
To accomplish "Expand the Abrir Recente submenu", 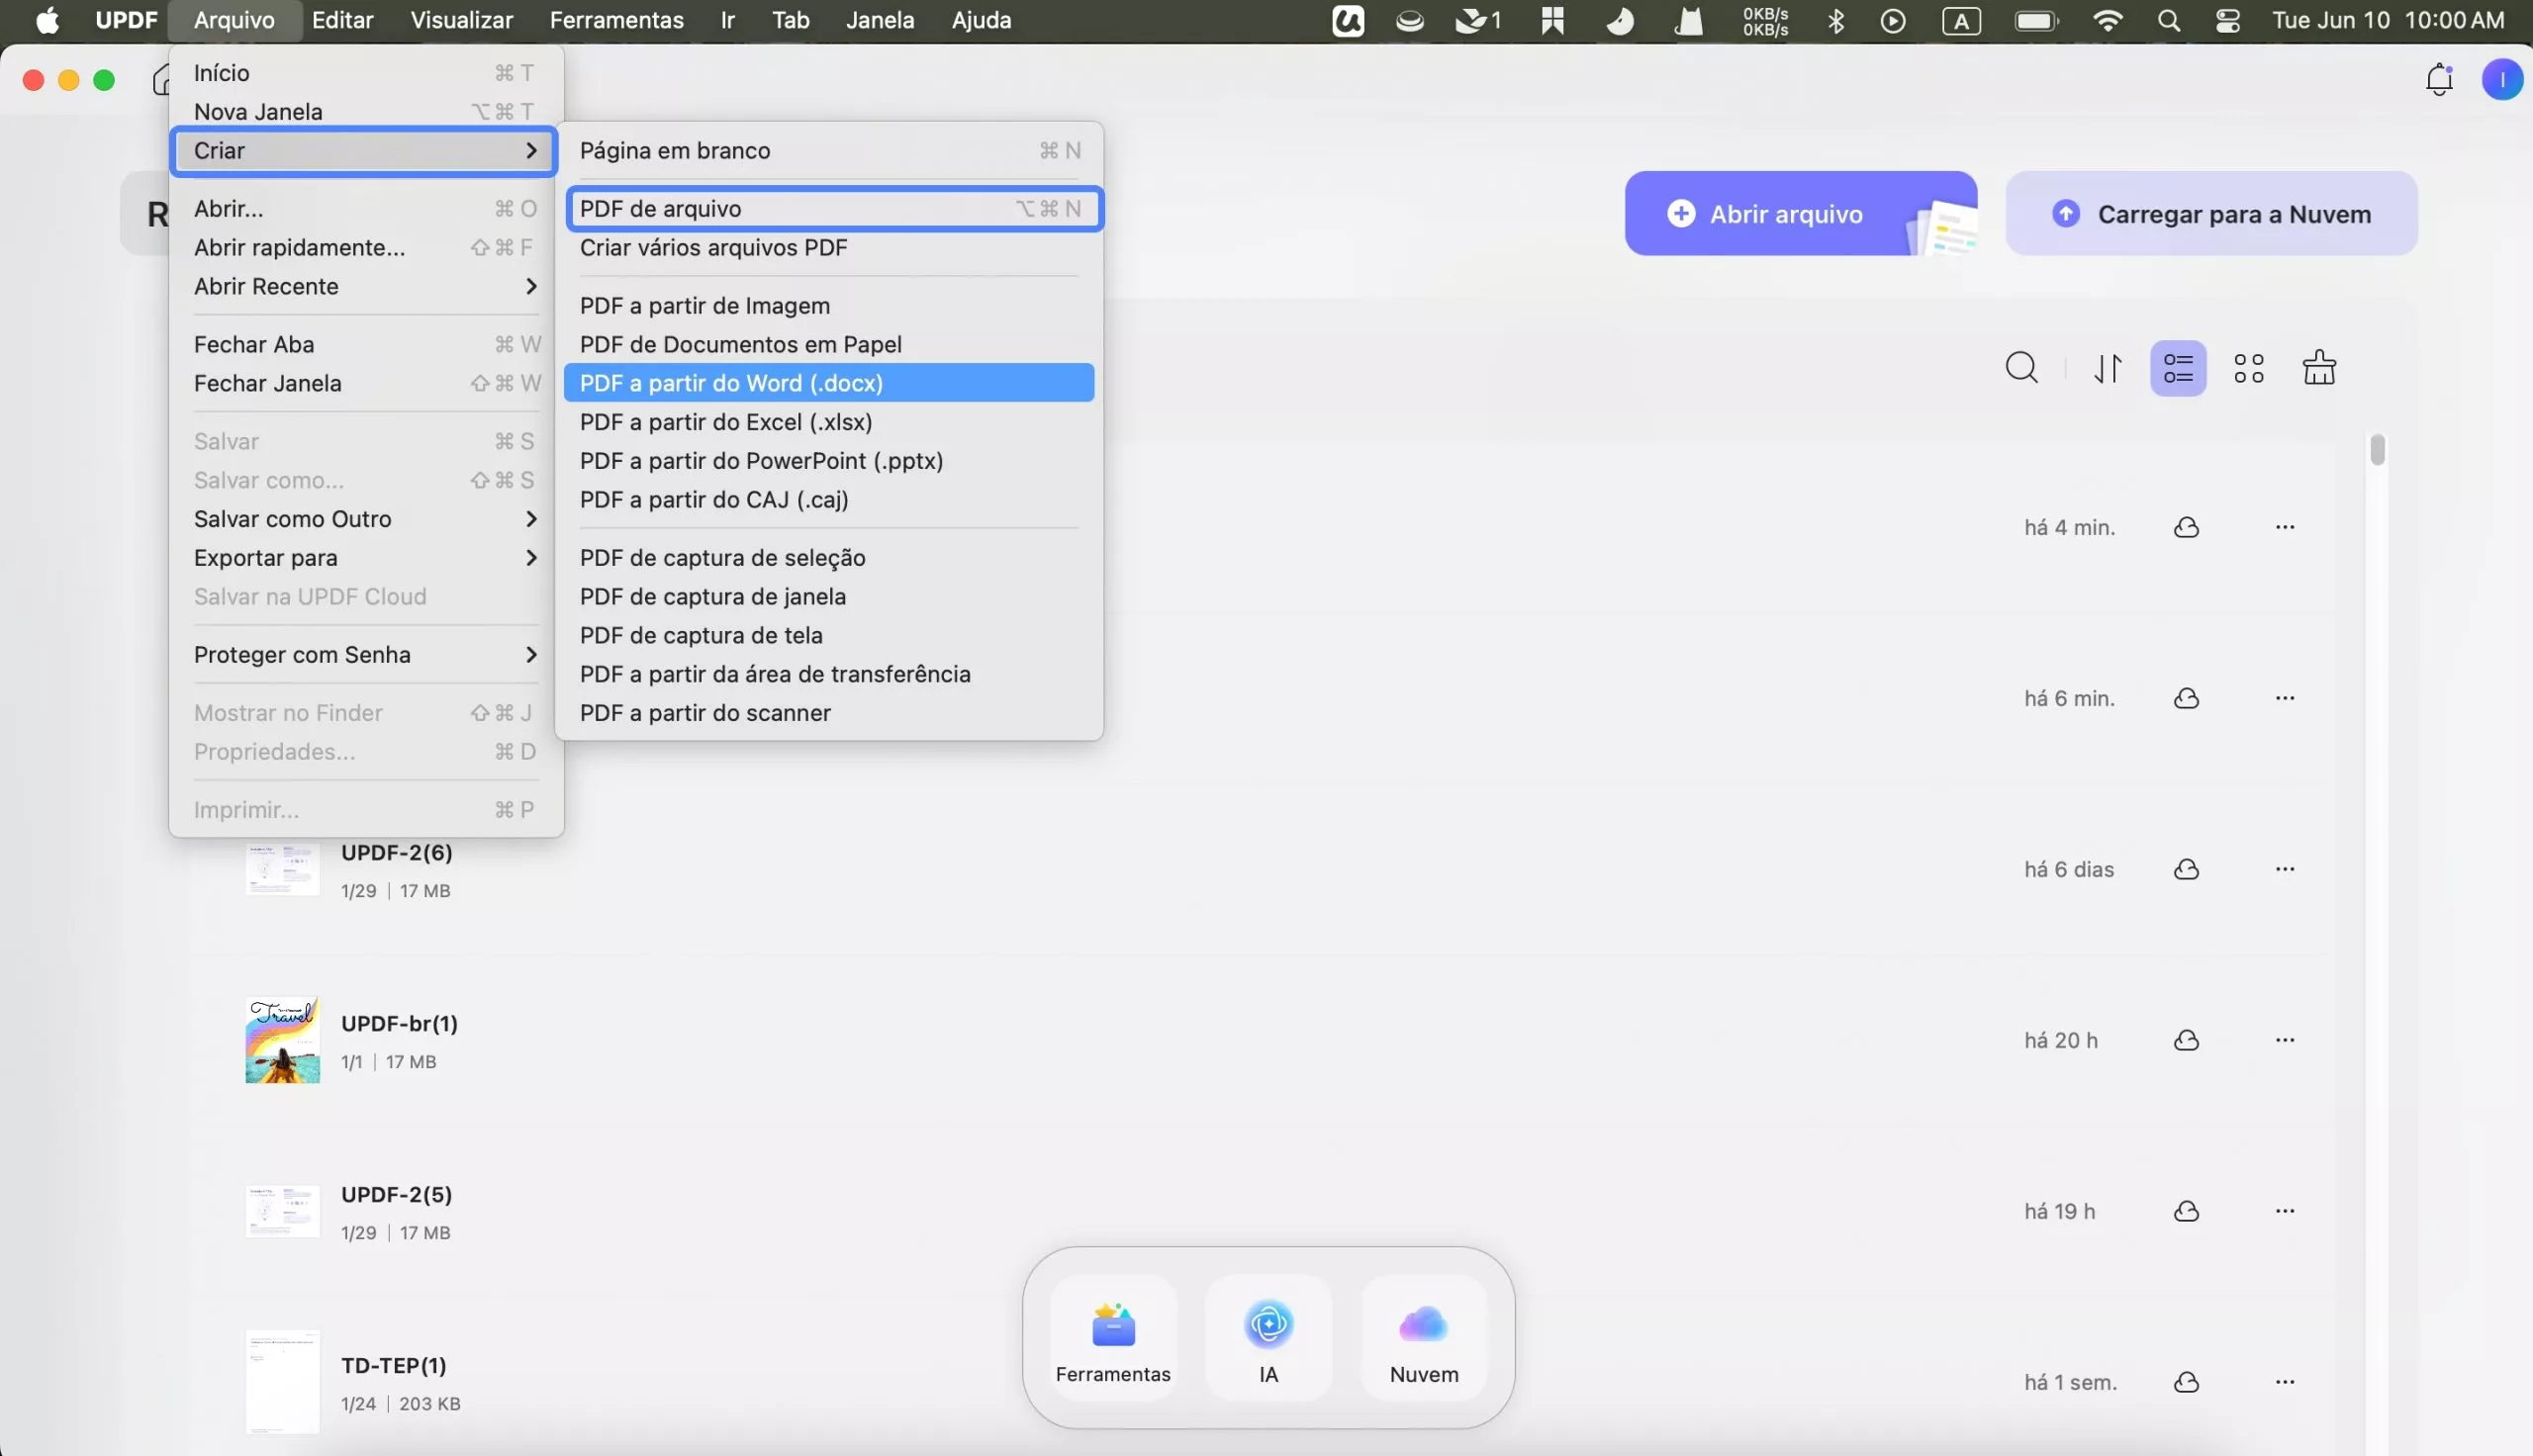I will (x=364, y=287).
